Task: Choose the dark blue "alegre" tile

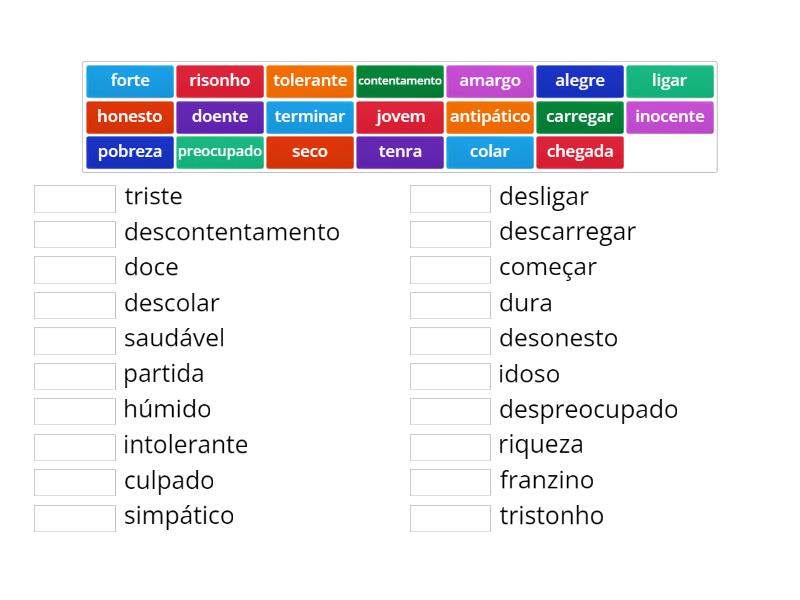Action: 580,81
